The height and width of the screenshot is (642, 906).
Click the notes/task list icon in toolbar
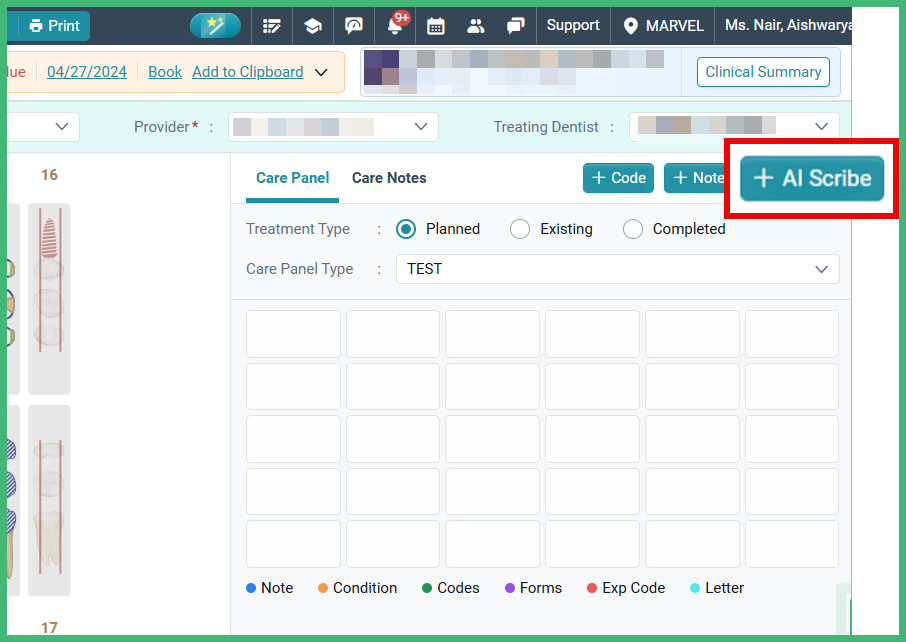271,25
